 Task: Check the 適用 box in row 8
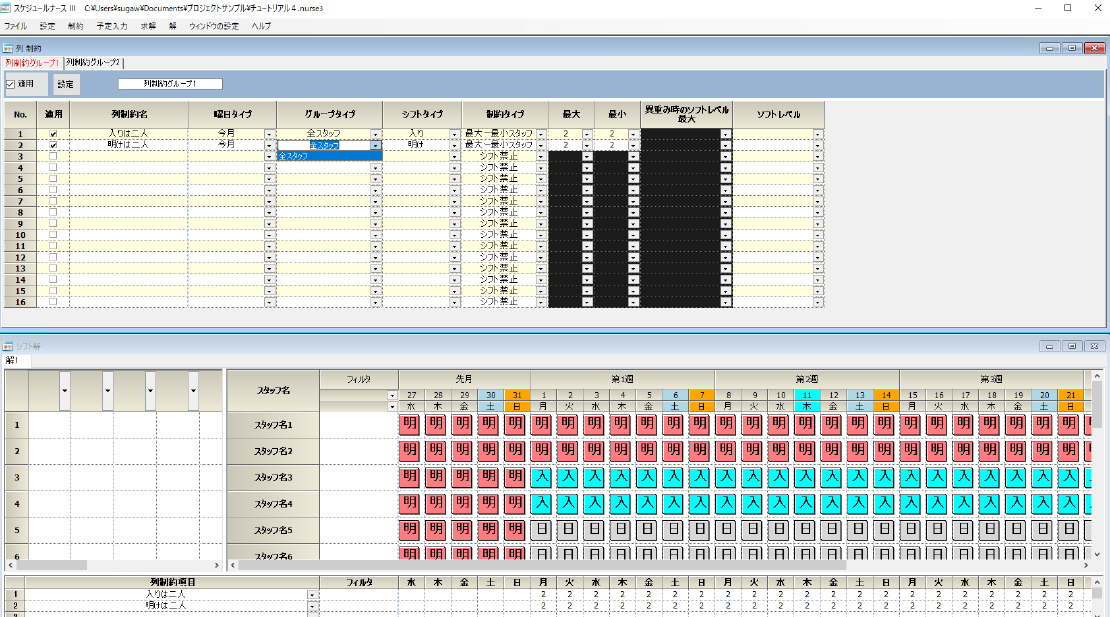click(x=53, y=212)
